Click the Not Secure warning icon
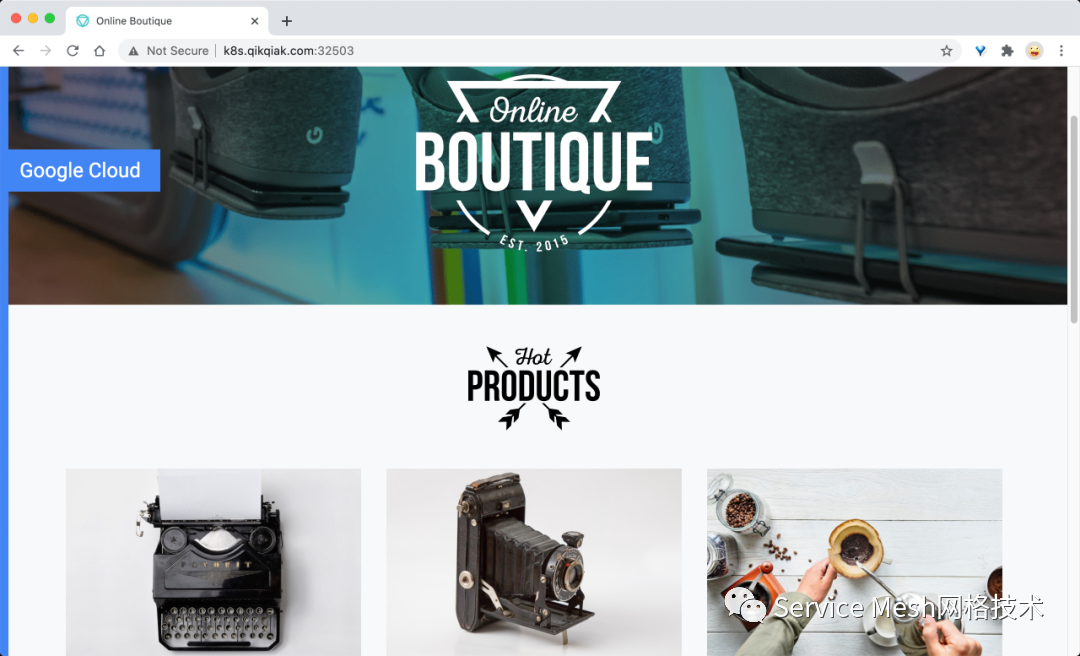The height and width of the screenshot is (656, 1080). [134, 50]
